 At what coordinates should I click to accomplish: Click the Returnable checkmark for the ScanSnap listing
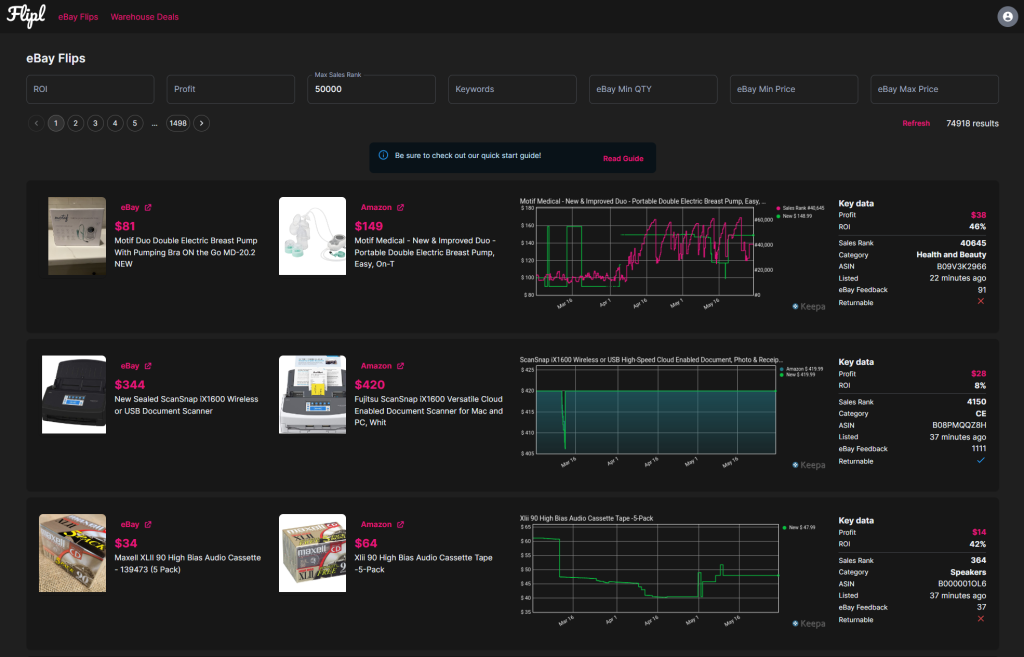(981, 460)
